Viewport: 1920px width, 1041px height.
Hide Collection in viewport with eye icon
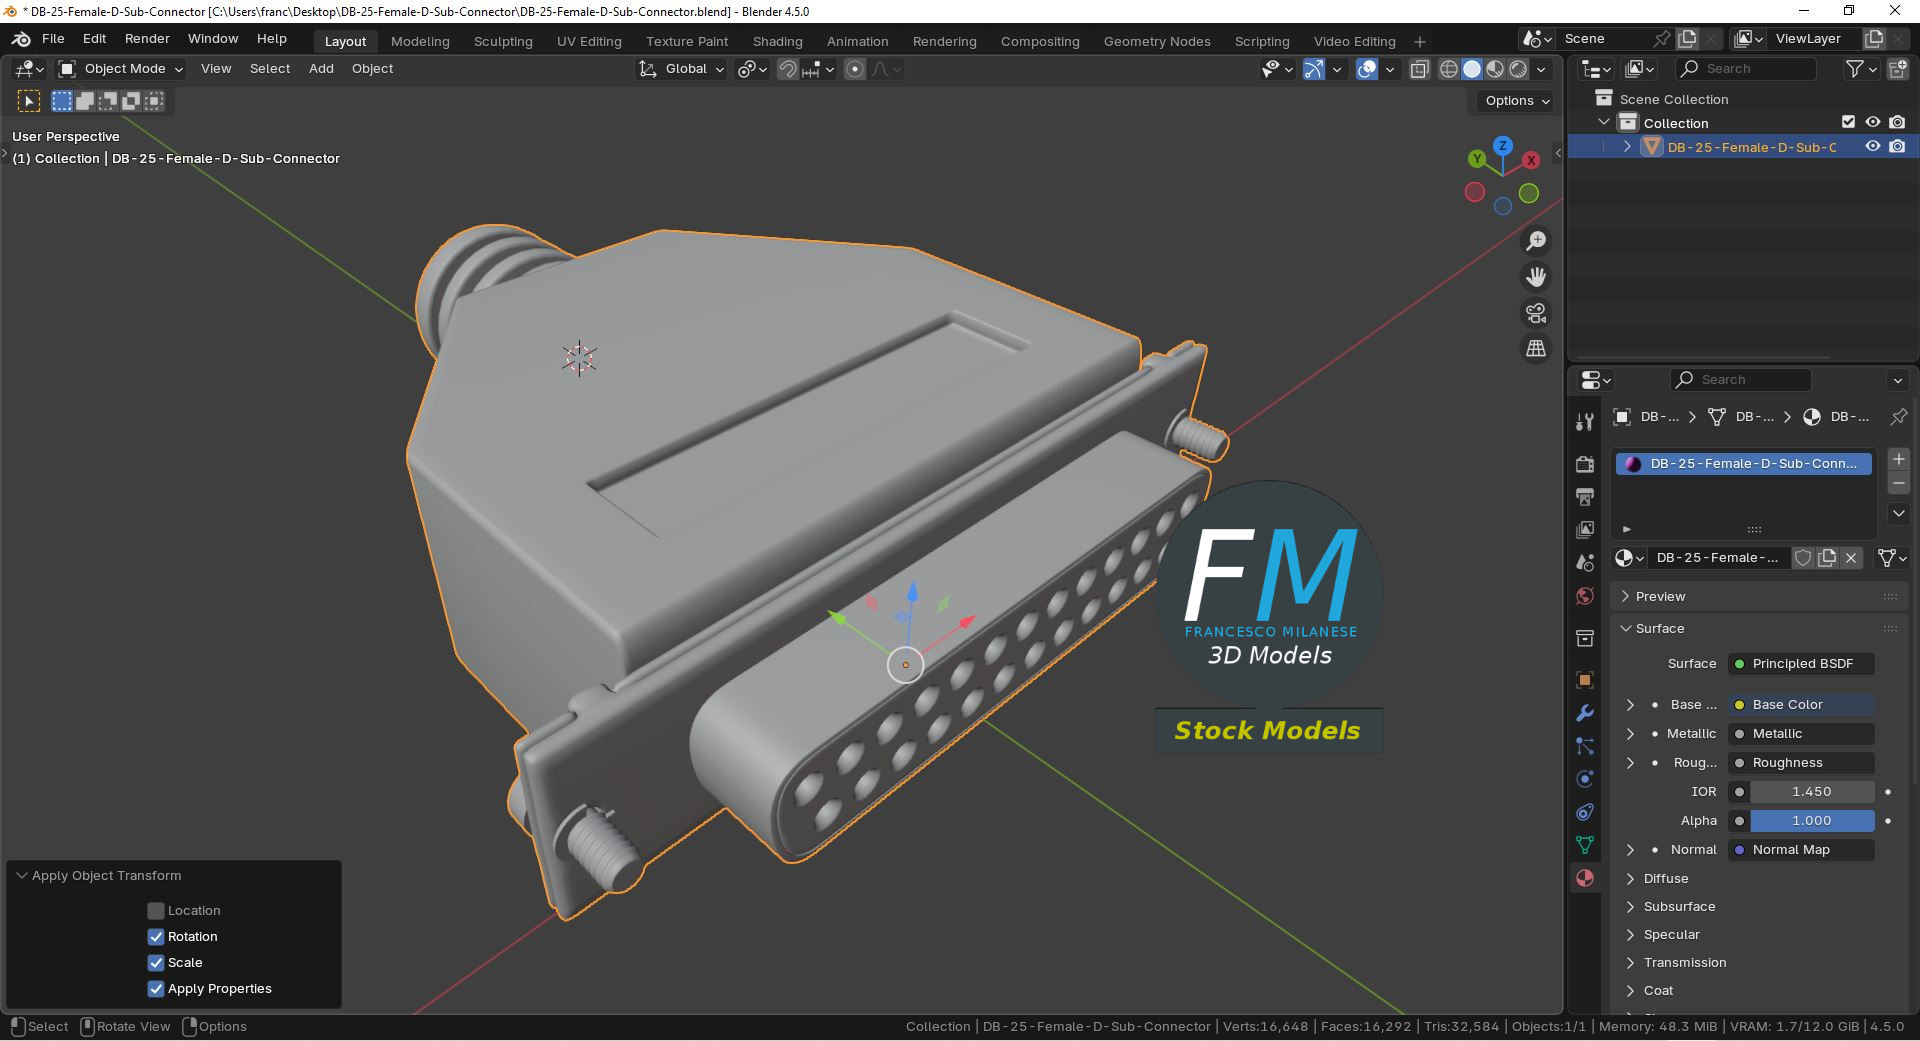(x=1873, y=122)
